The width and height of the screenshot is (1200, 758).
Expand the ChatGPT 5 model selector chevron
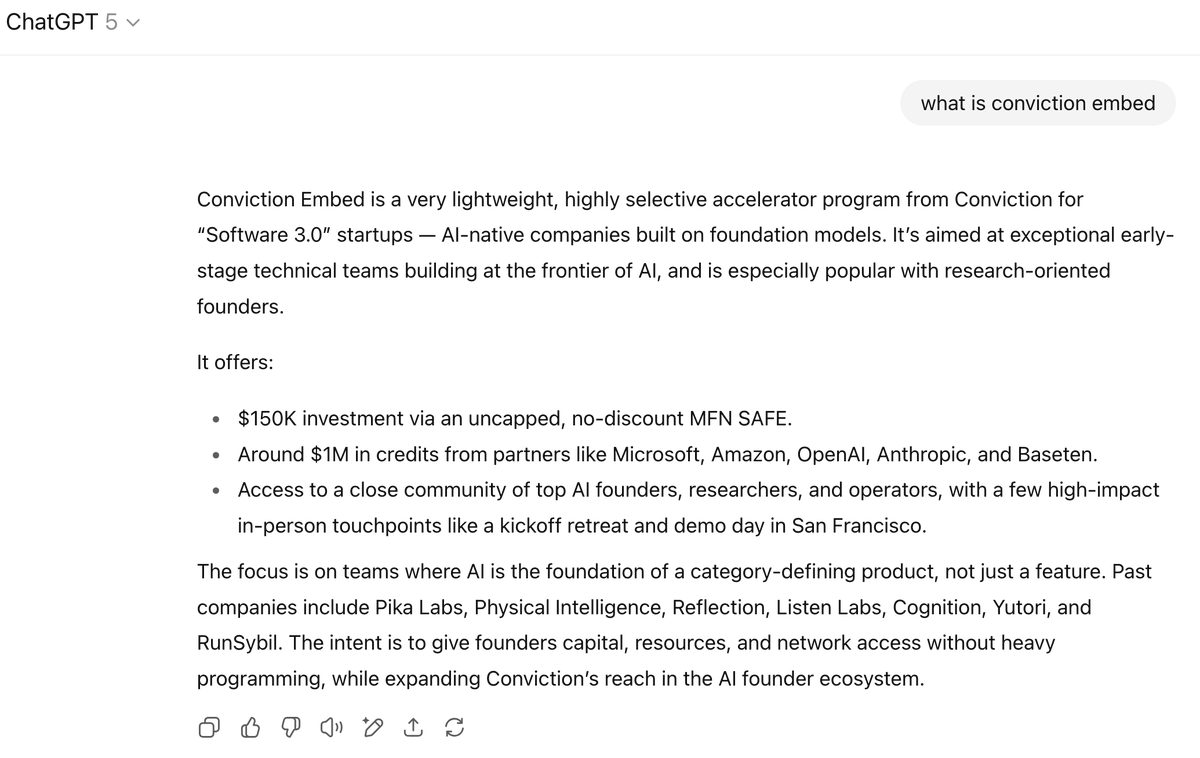132,23
